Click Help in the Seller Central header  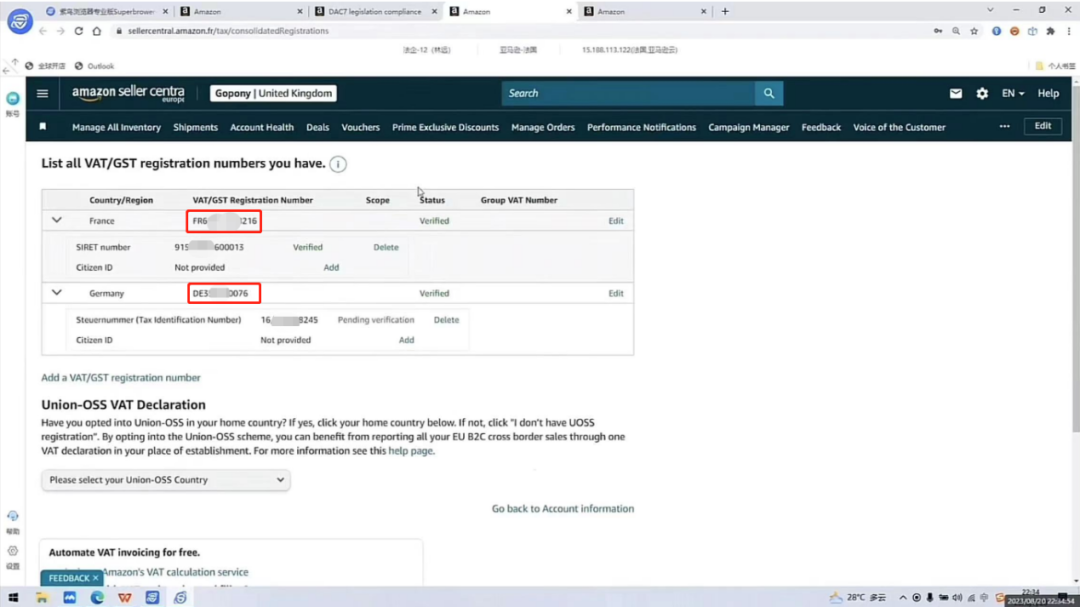pos(1048,93)
